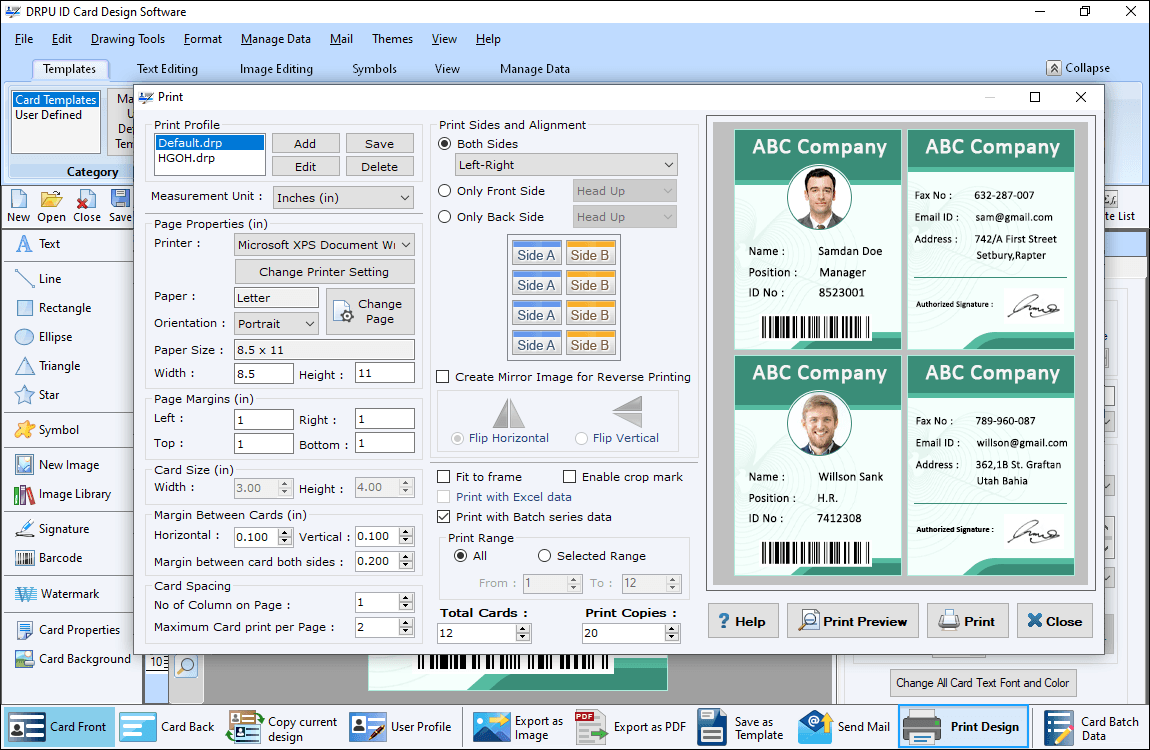Open the Measurement Unit dropdown
This screenshot has height=750, width=1150.
click(343, 198)
